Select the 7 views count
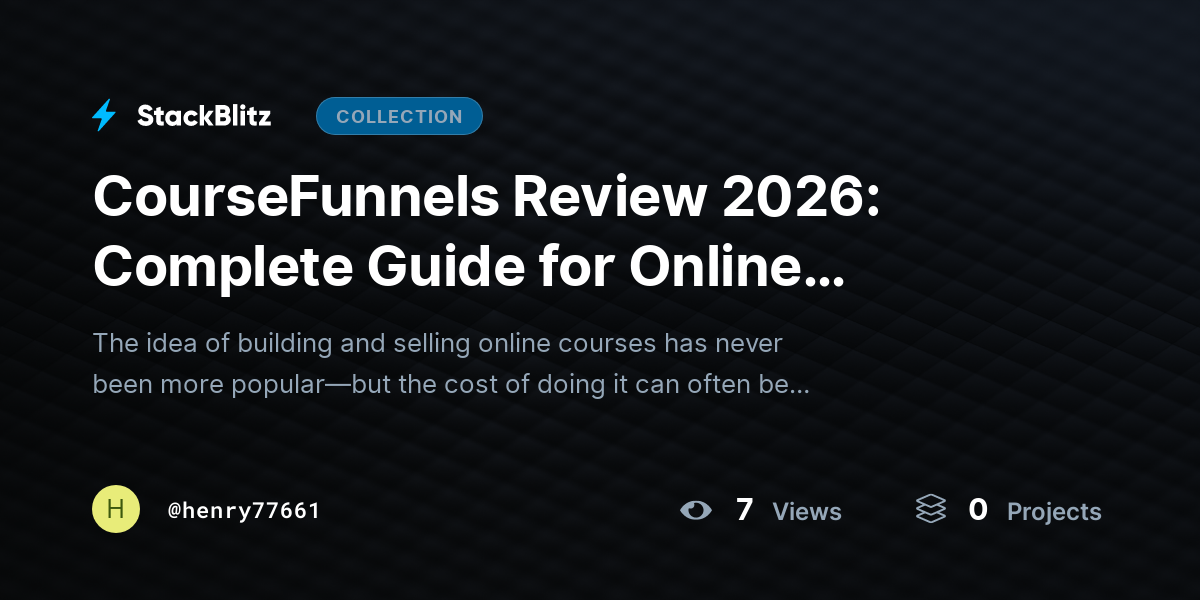Image resolution: width=1200 pixels, height=600 pixels. tap(744, 510)
